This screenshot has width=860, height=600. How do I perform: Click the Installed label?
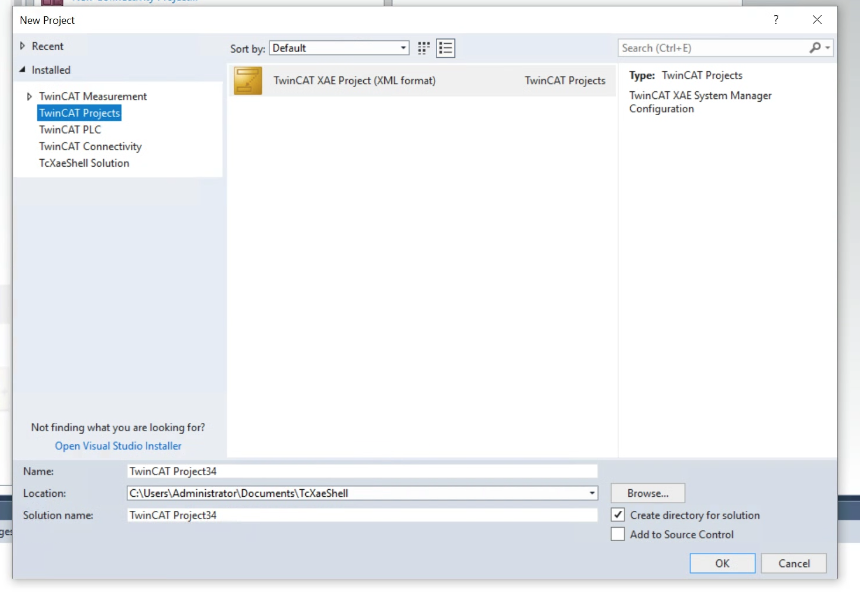(x=51, y=70)
